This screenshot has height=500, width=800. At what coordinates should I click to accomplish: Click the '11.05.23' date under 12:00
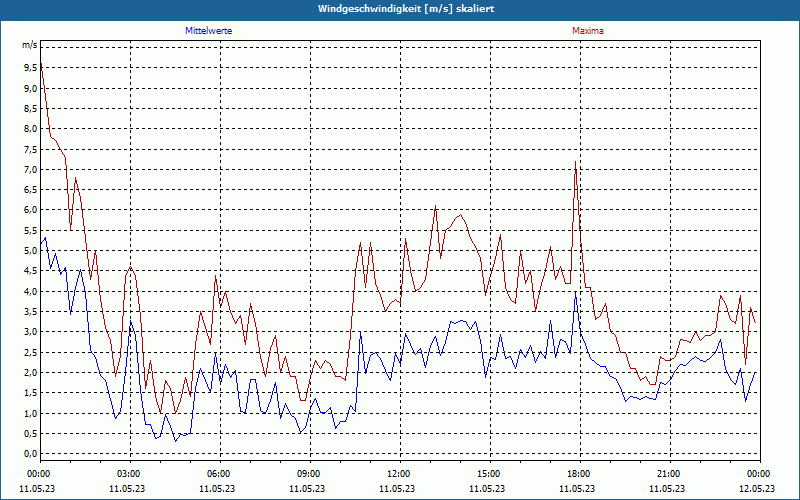click(397, 488)
